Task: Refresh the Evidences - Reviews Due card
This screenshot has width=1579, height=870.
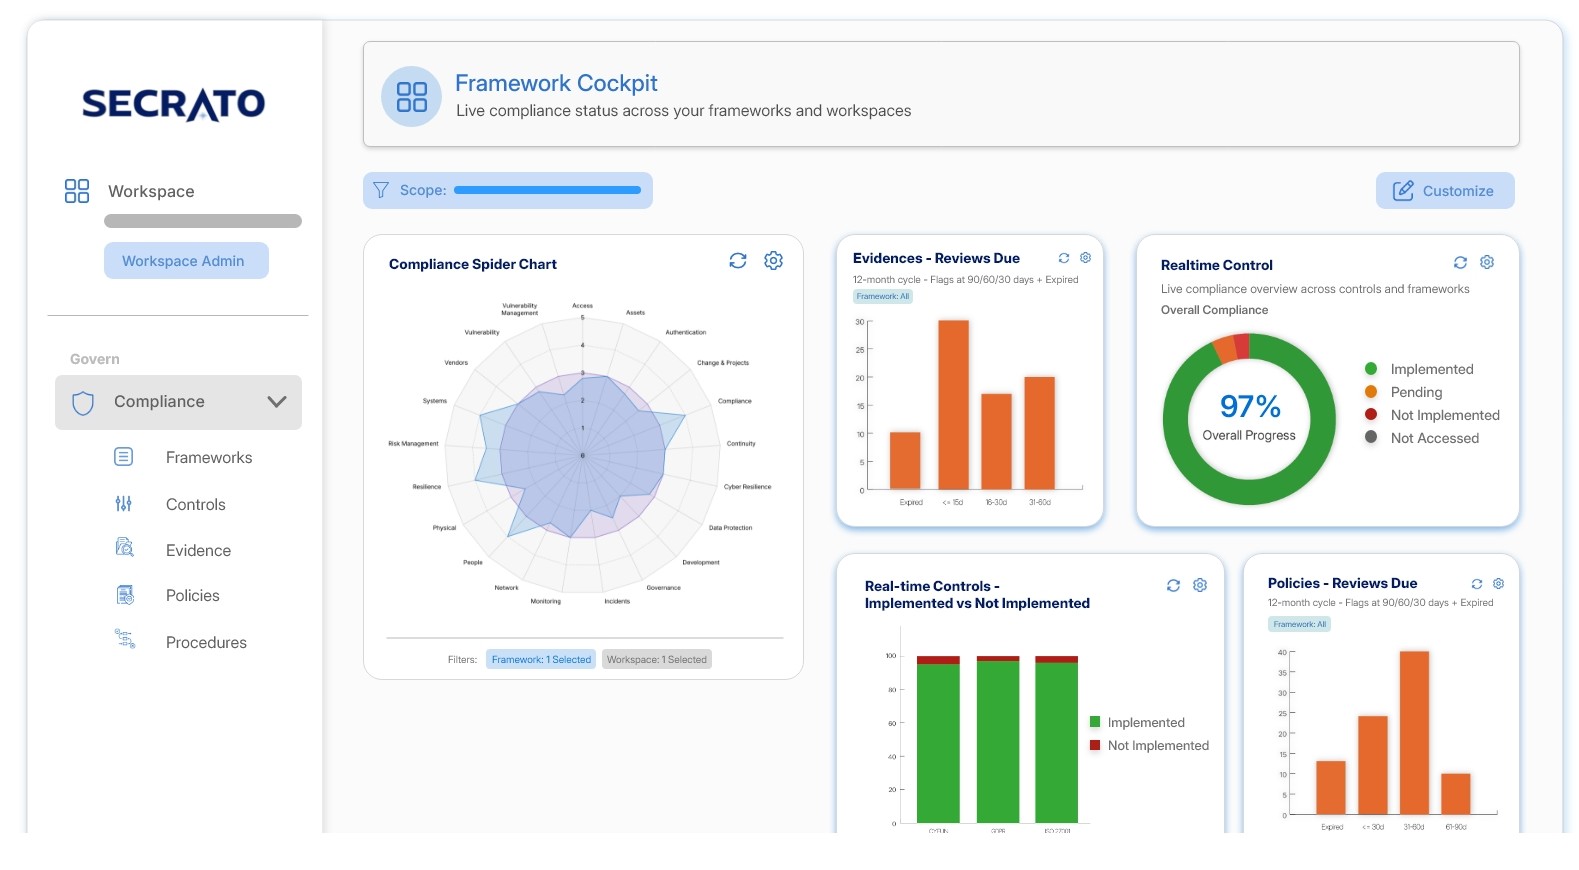Action: (1064, 258)
